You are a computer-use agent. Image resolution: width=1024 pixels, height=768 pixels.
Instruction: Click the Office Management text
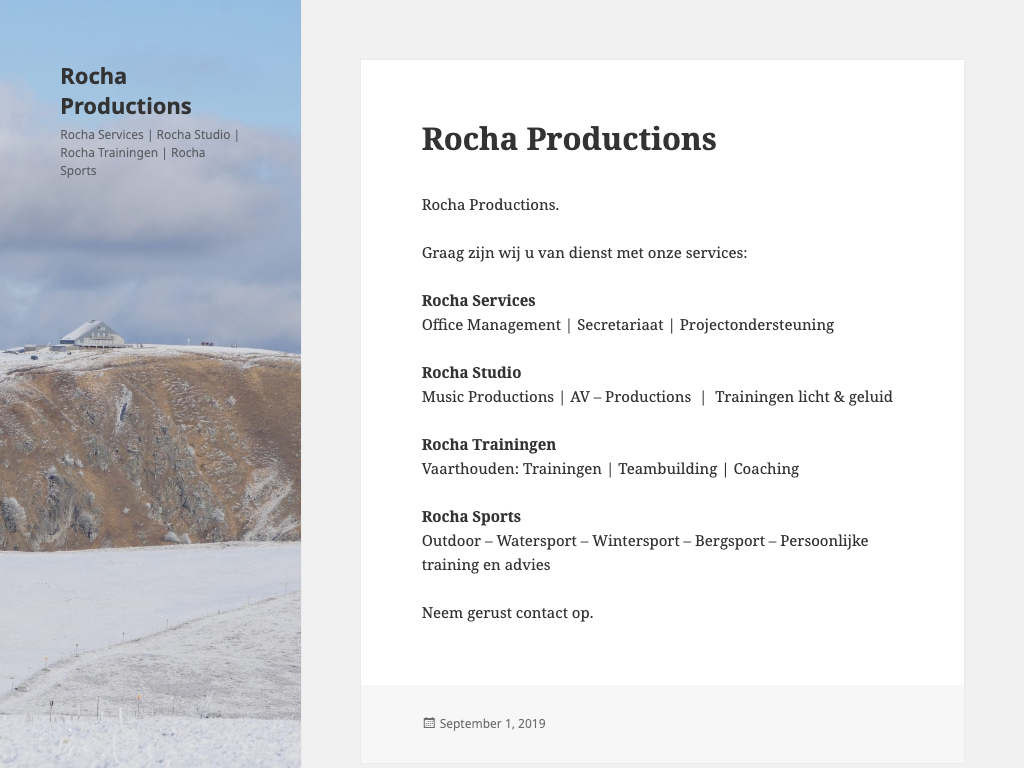pyautogui.click(x=491, y=324)
